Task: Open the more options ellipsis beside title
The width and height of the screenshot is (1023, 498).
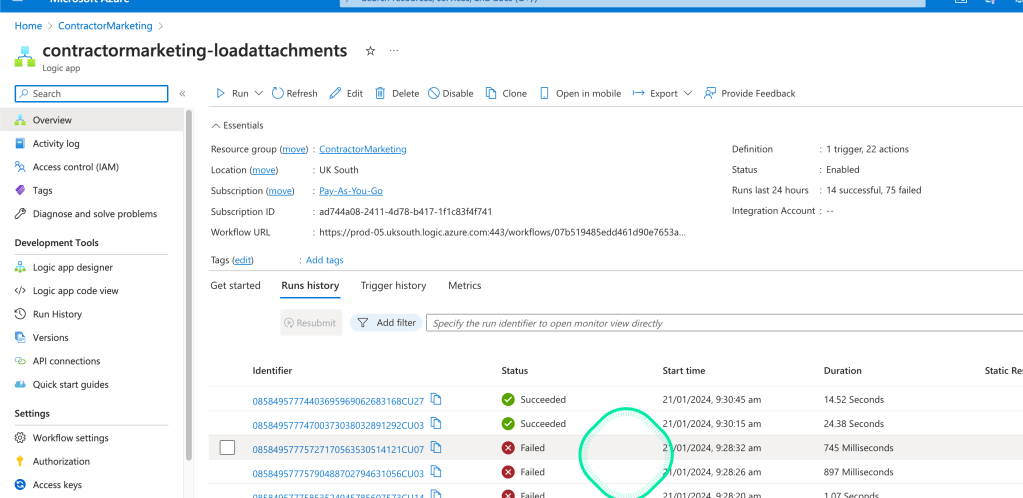Action: click(393, 51)
